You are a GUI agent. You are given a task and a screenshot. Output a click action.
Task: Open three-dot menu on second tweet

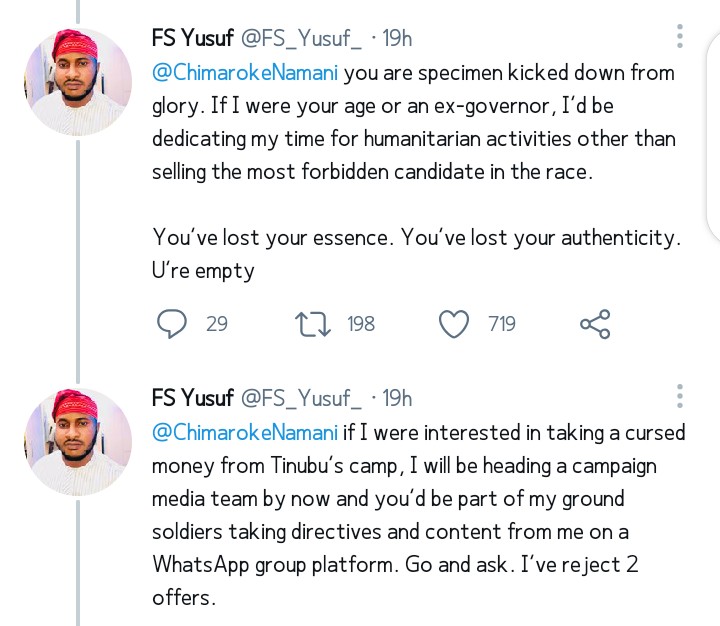pyautogui.click(x=680, y=397)
